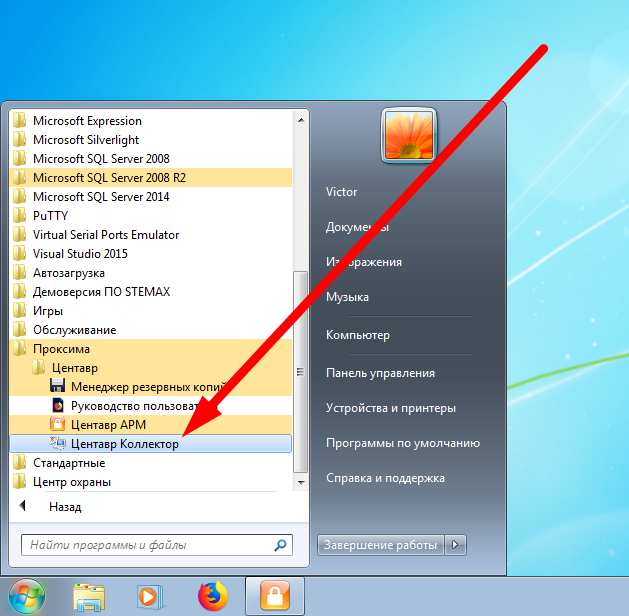Image resolution: width=629 pixels, height=616 pixels.
Task: Open Документы from the Start menu
Action: [357, 227]
